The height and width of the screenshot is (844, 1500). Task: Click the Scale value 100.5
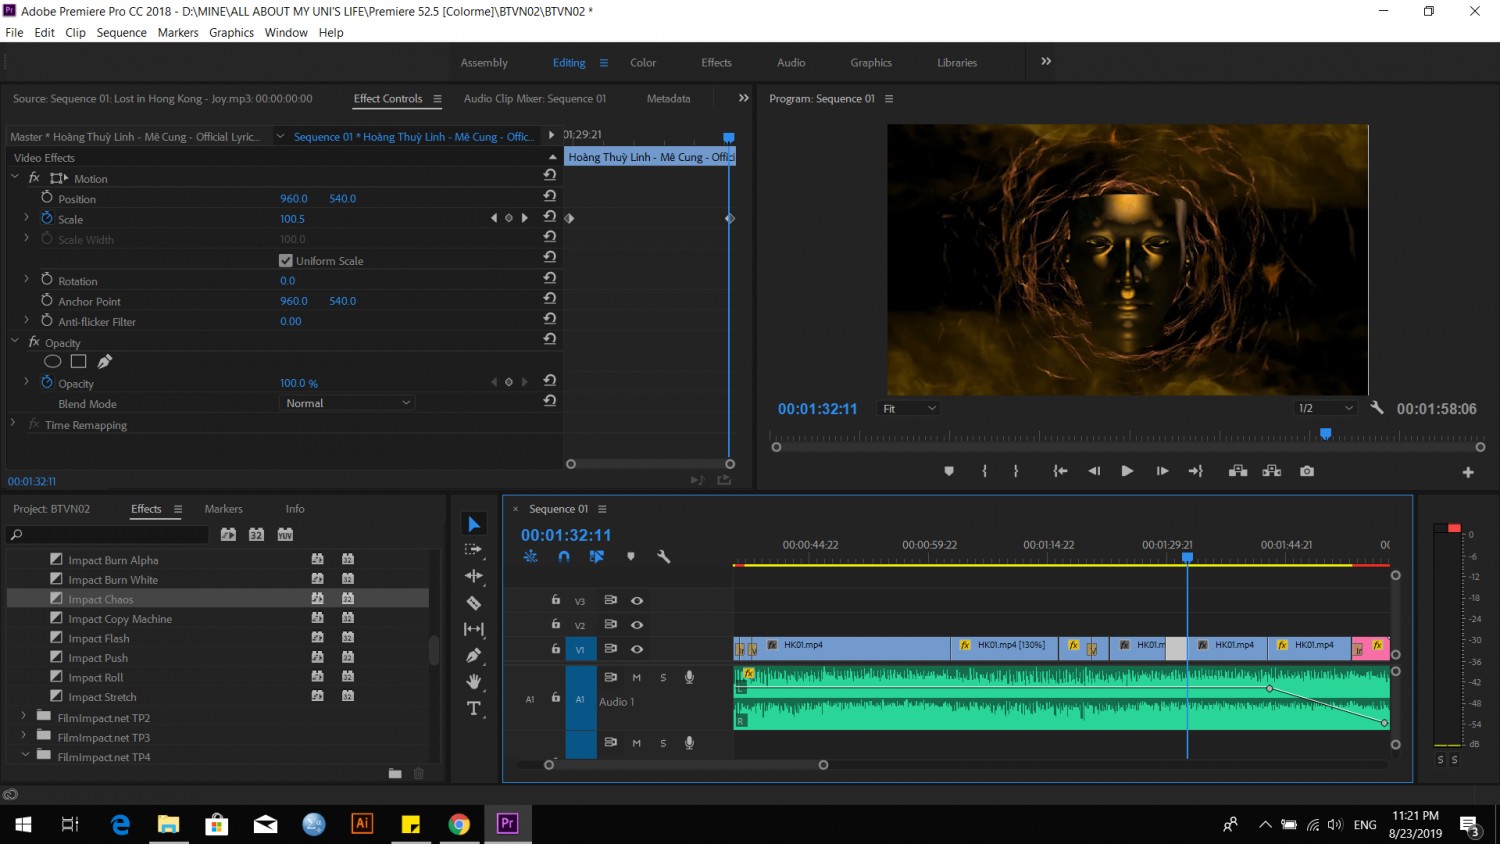click(x=292, y=219)
